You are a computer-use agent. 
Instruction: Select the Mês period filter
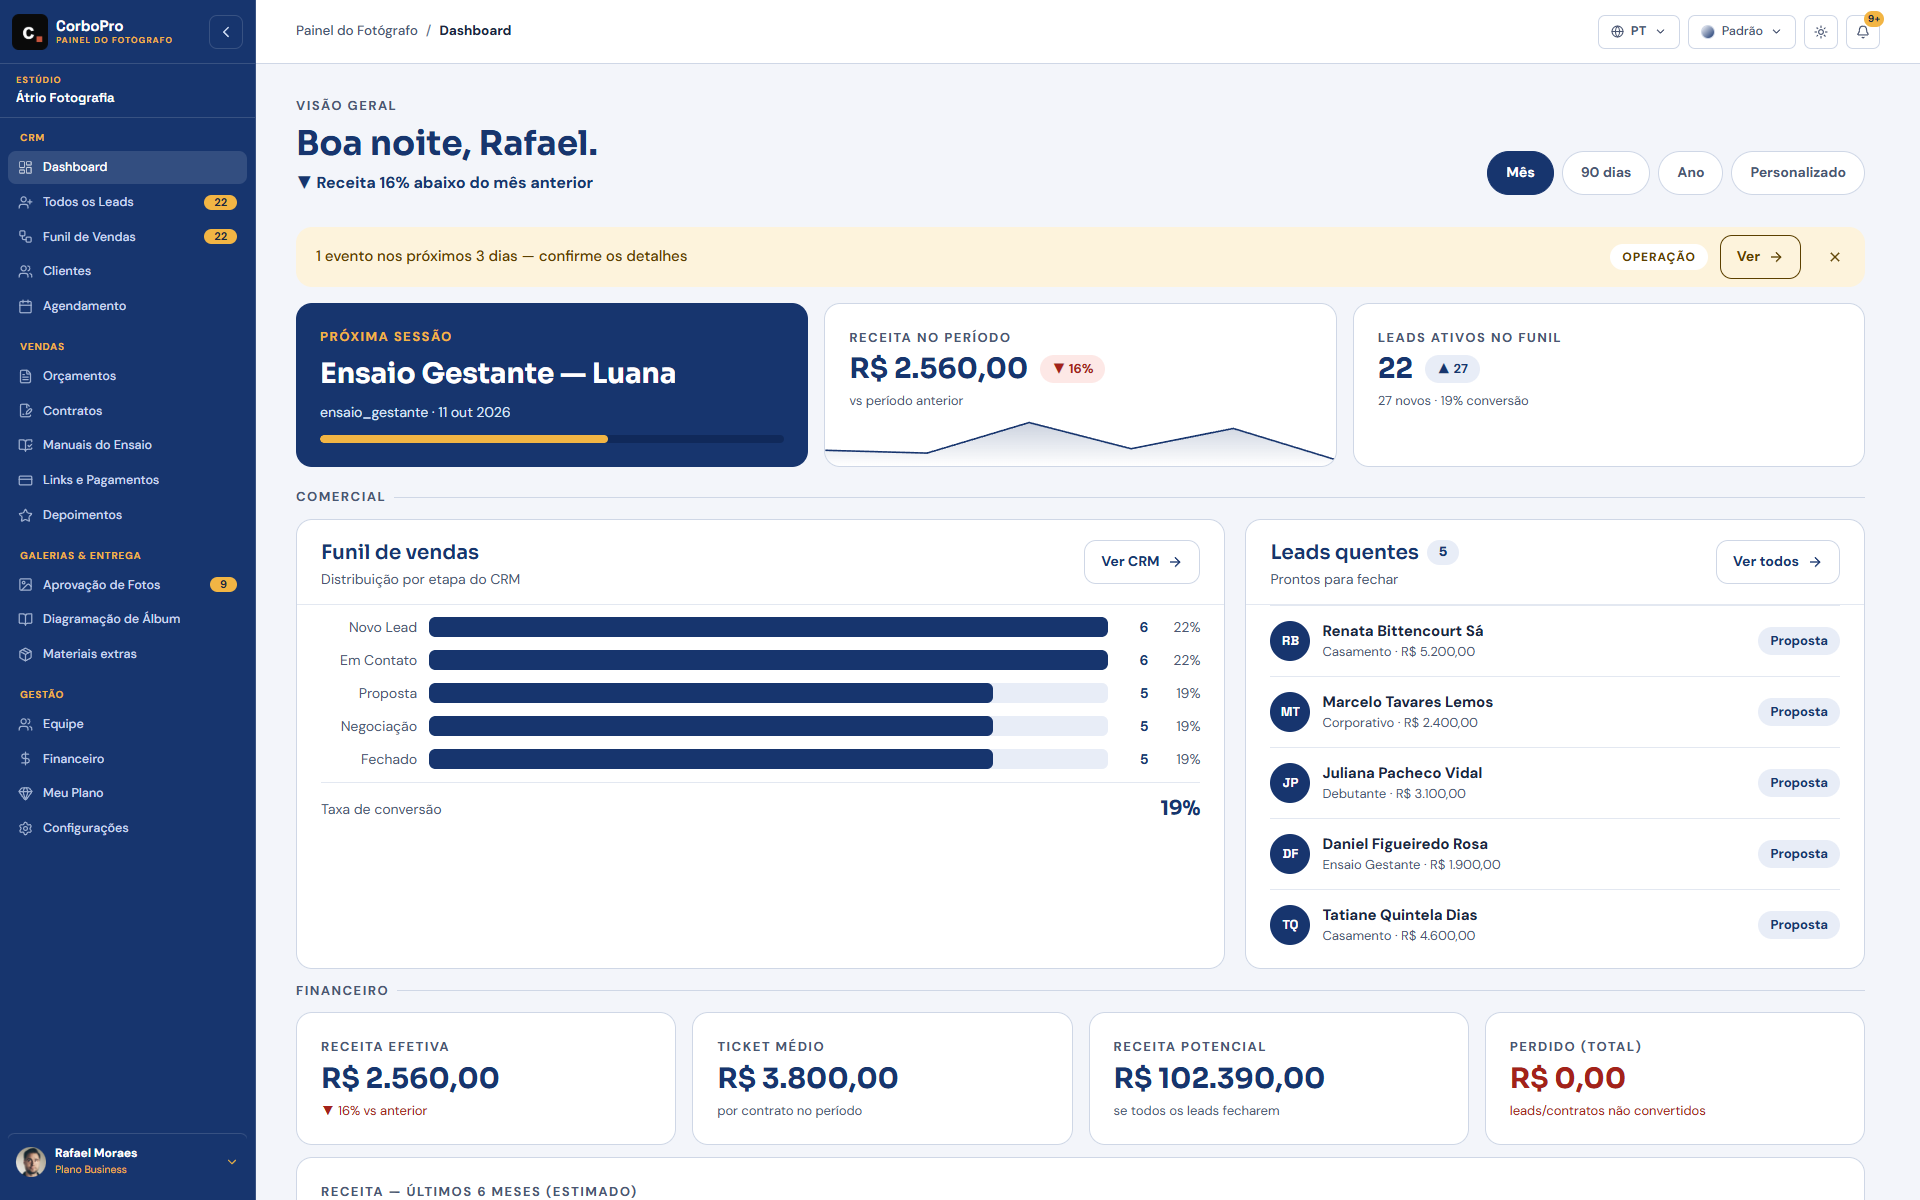[1520, 173]
